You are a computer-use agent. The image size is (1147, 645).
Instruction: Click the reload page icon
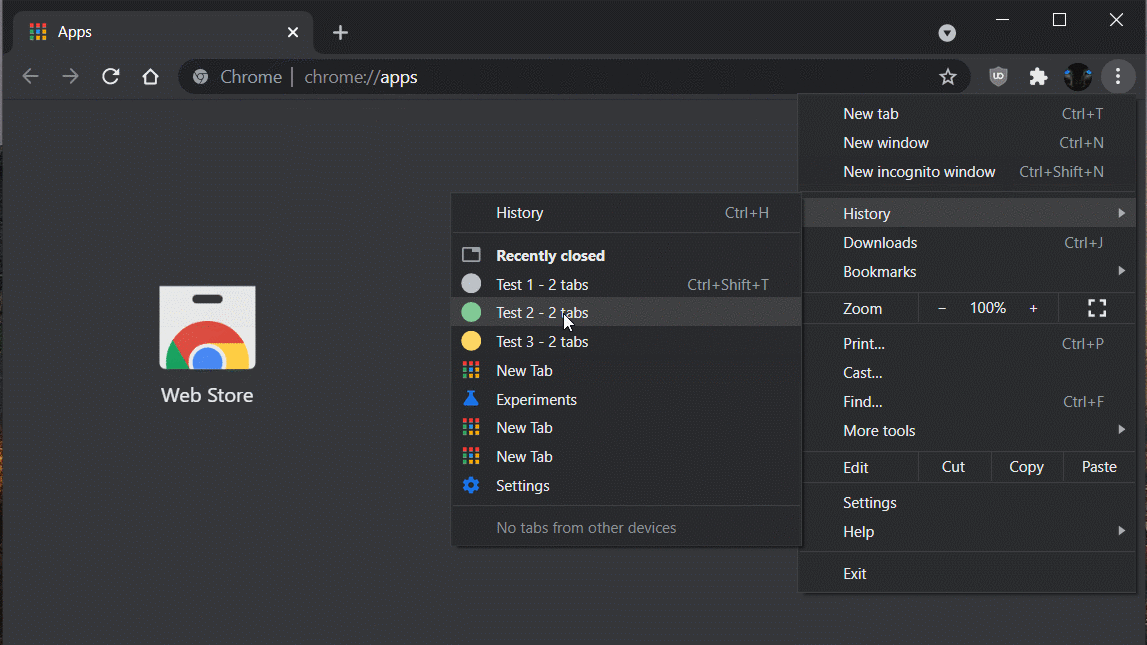[x=110, y=76]
